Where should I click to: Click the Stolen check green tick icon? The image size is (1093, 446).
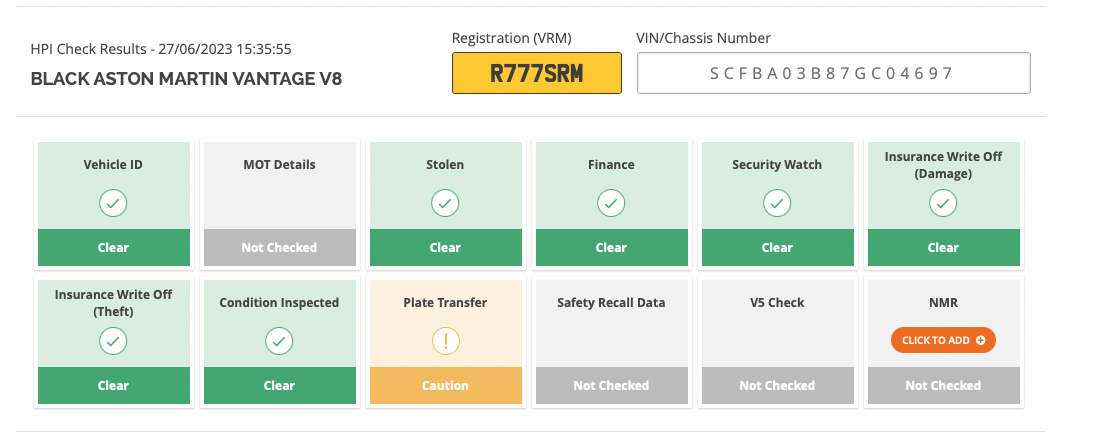pyautogui.click(x=445, y=203)
